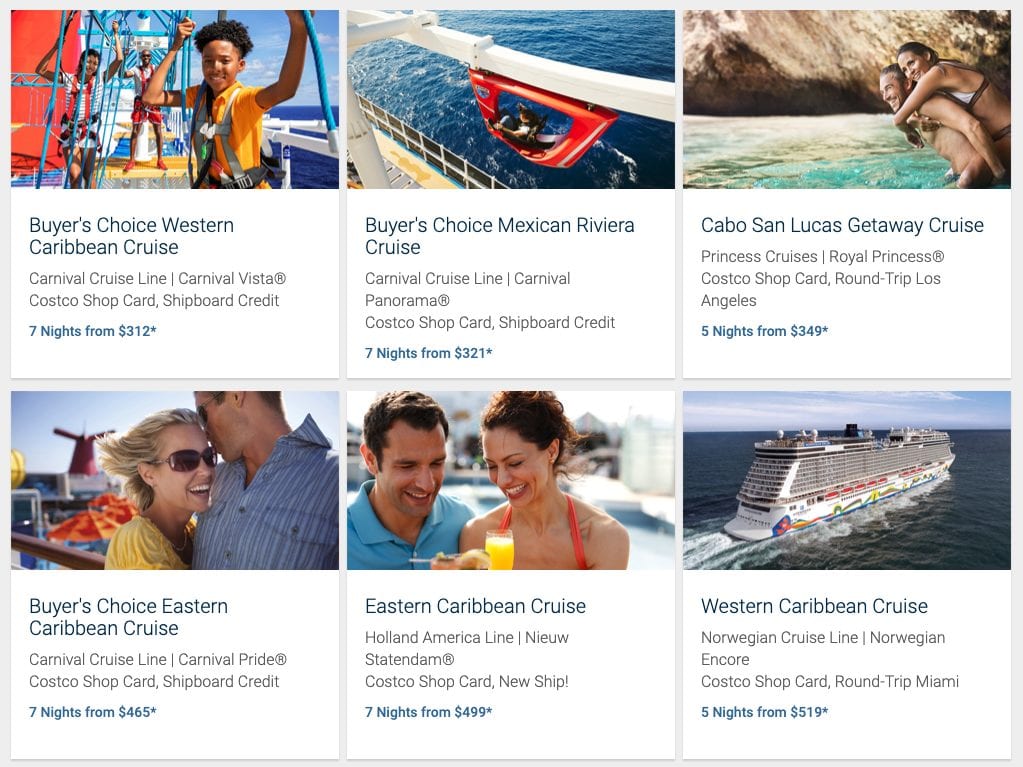The width and height of the screenshot is (1023, 767).
Task: Open Cabo San Lucas Getaway Cruise title
Action: [x=842, y=225]
